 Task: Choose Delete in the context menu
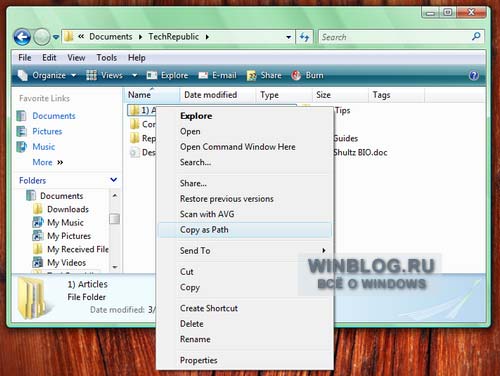[x=245, y=324]
